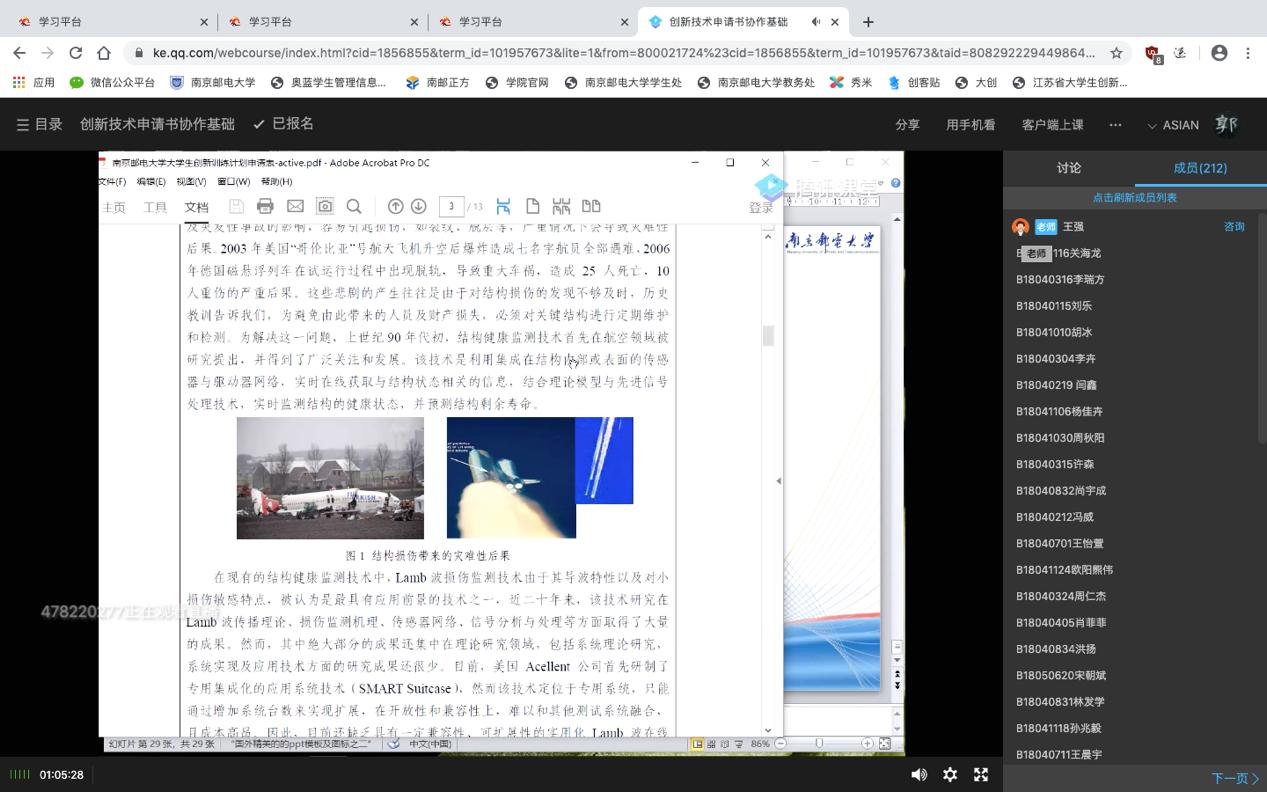The height and width of the screenshot is (792, 1267).
Task: Mute the tab playing audio
Action: point(816,21)
